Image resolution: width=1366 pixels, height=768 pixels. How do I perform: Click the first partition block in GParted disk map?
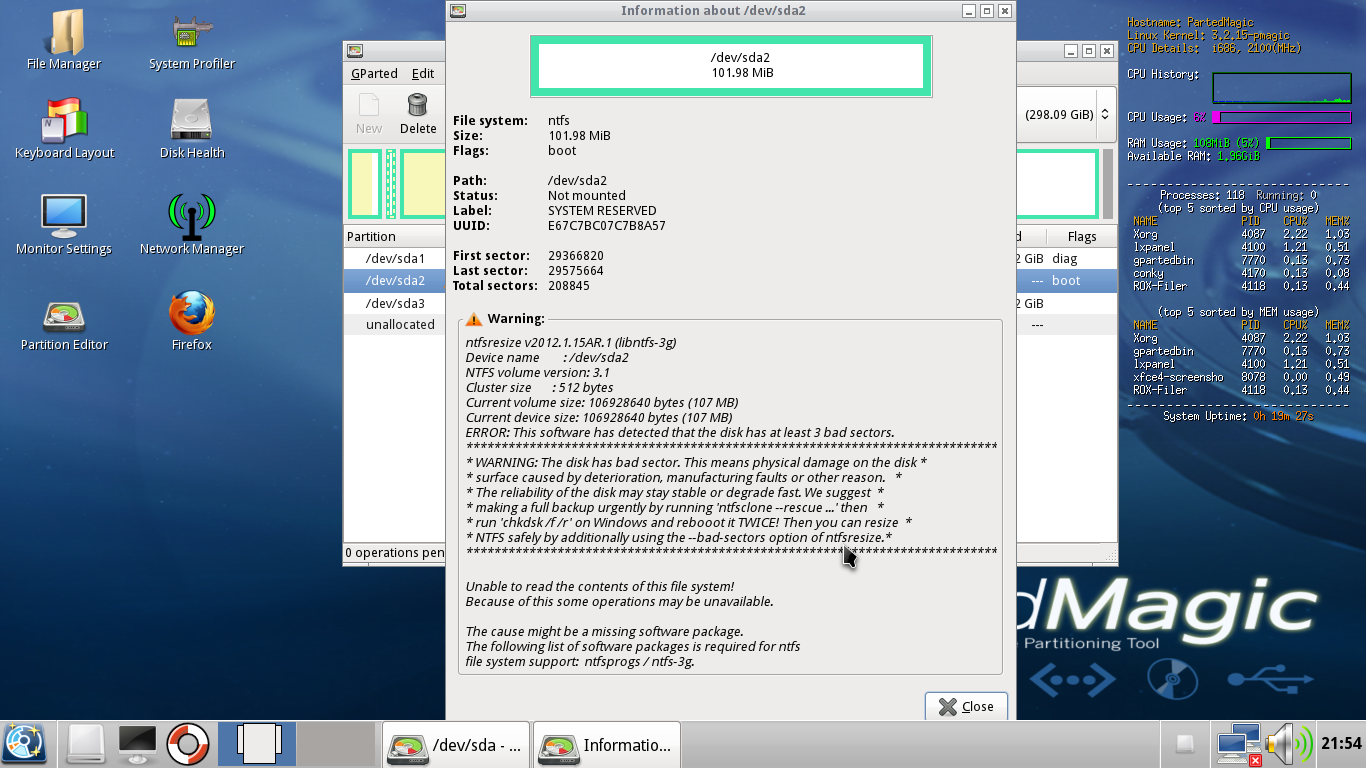click(365, 184)
